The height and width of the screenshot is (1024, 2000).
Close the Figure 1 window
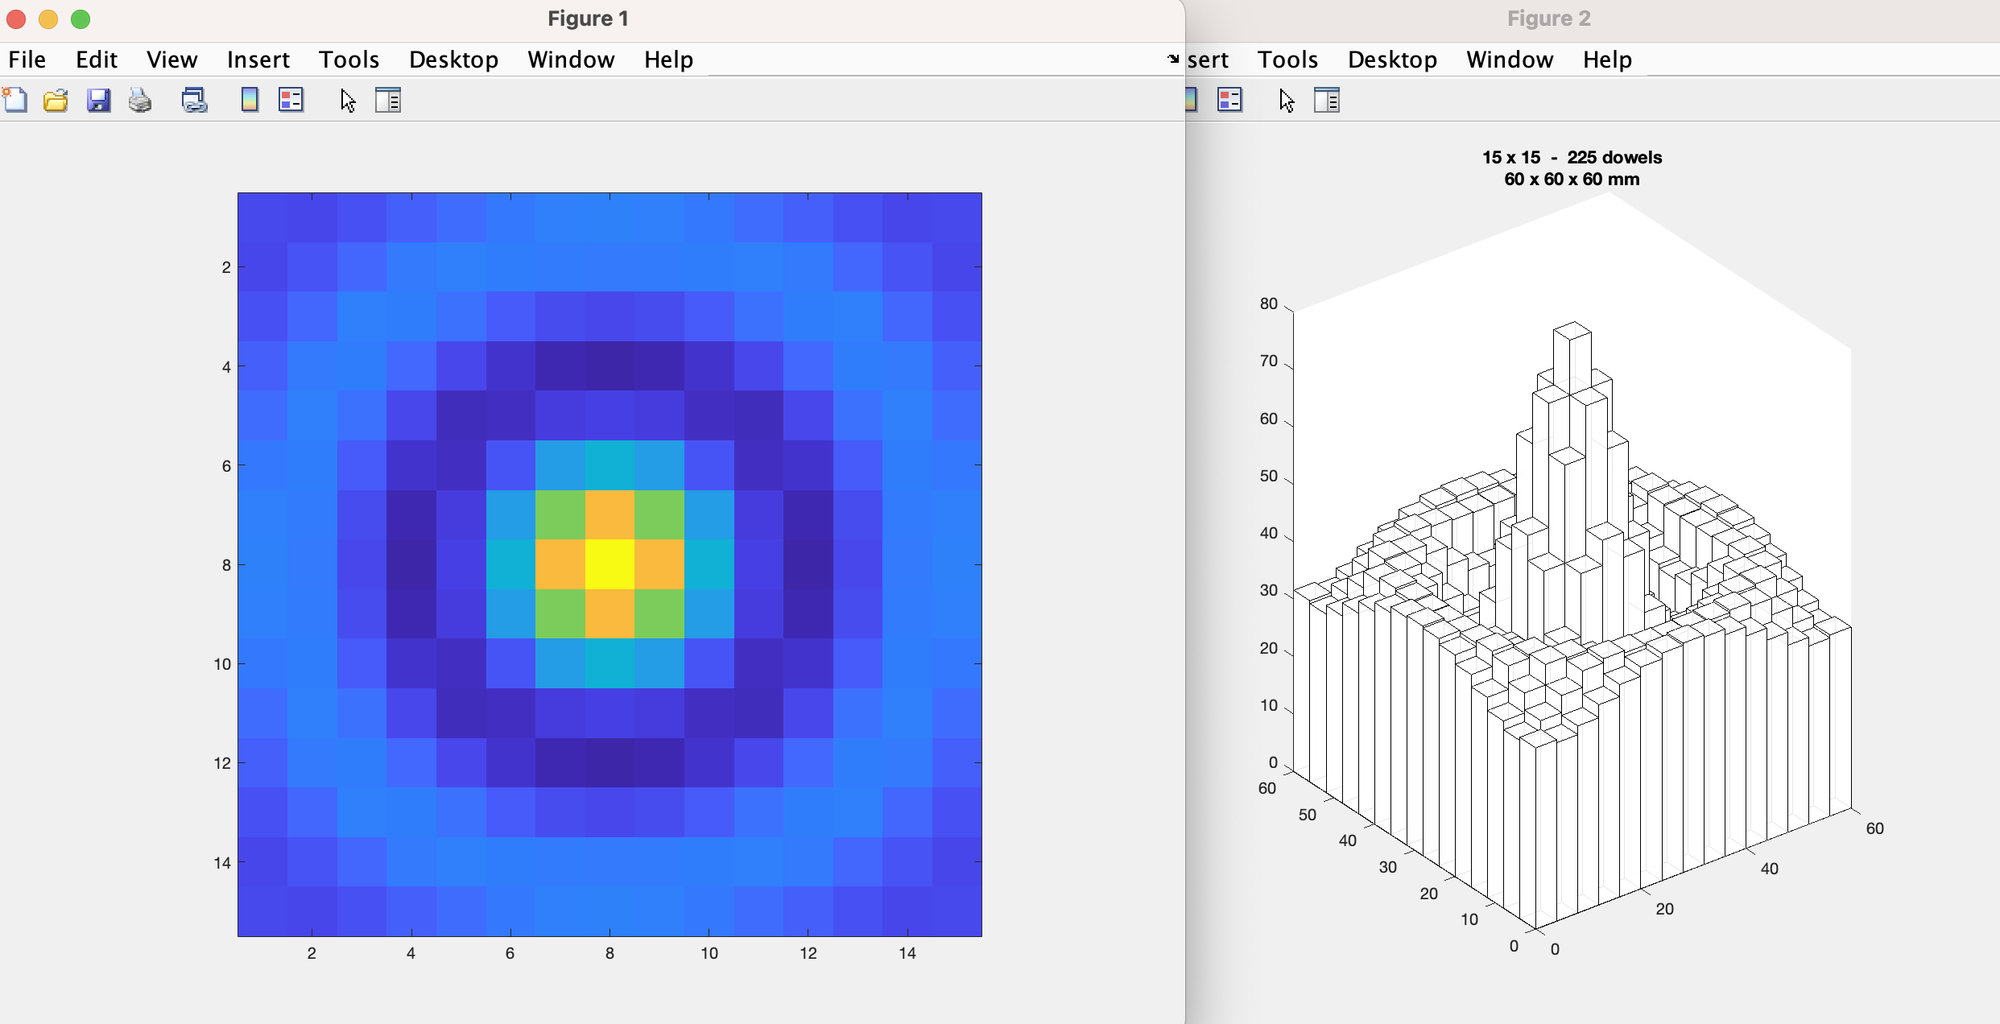17,19
